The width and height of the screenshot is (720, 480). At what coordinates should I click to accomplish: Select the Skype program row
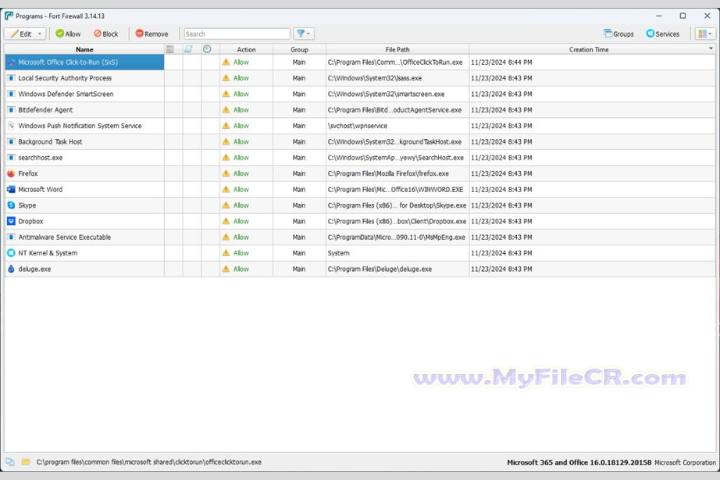(360, 205)
